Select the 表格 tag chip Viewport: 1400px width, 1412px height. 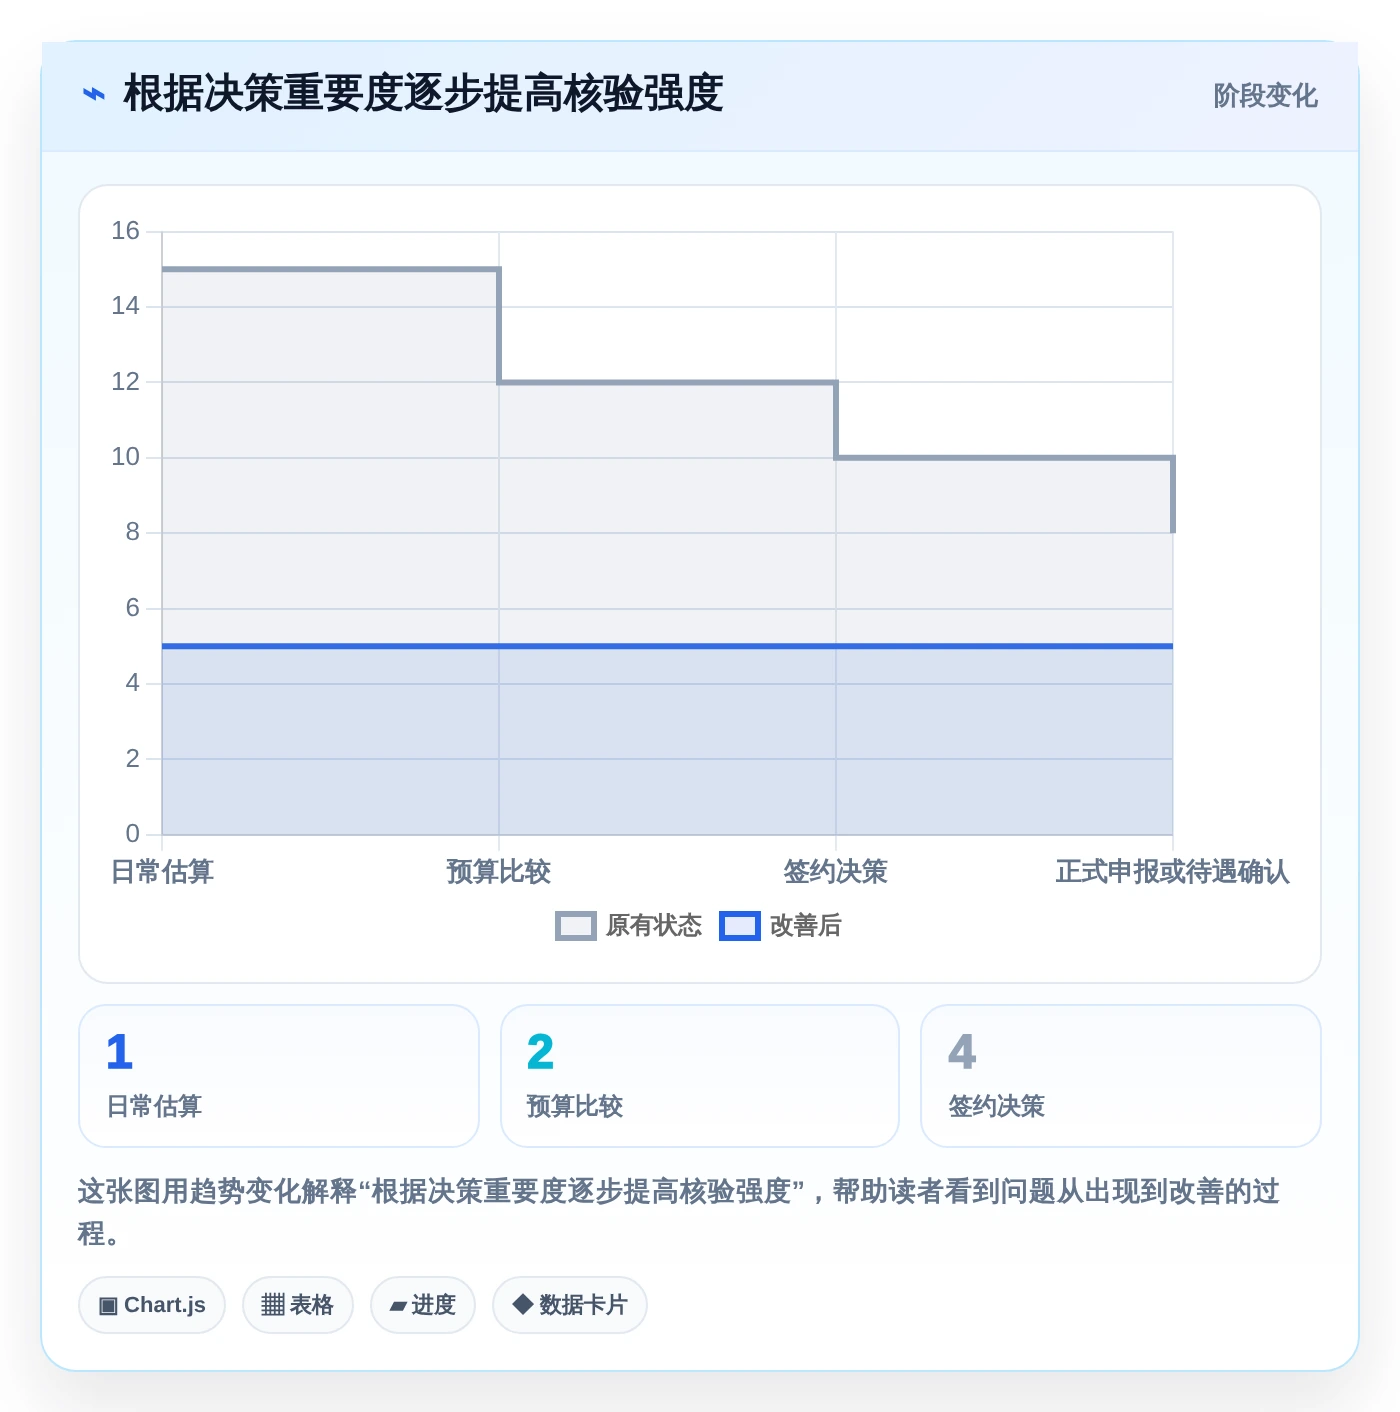point(298,1305)
